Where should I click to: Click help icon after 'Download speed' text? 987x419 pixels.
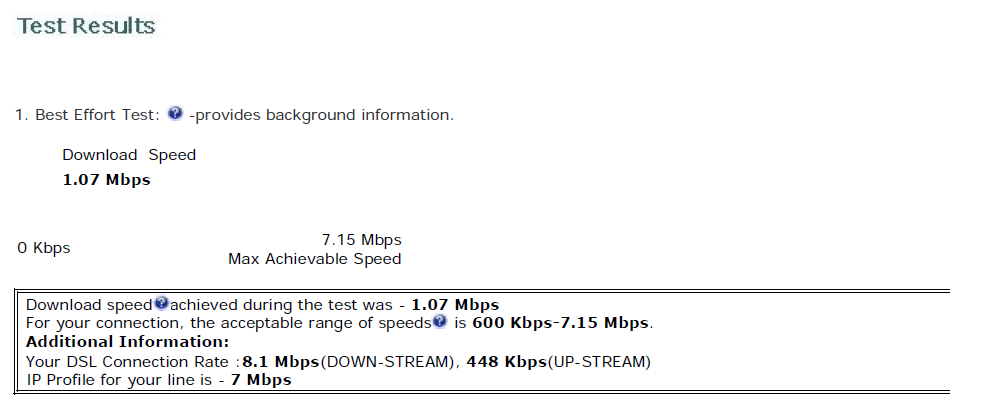point(161,303)
